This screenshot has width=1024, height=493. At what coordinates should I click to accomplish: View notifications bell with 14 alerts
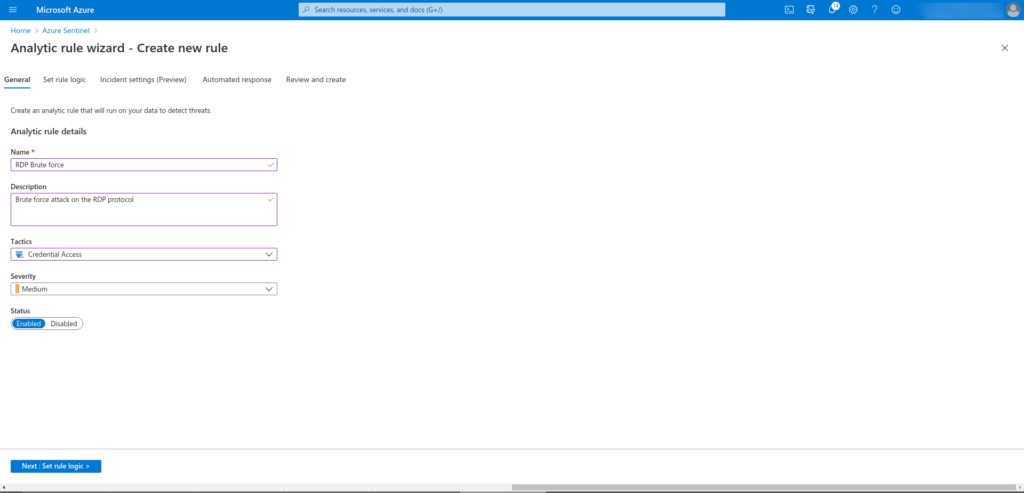point(832,10)
